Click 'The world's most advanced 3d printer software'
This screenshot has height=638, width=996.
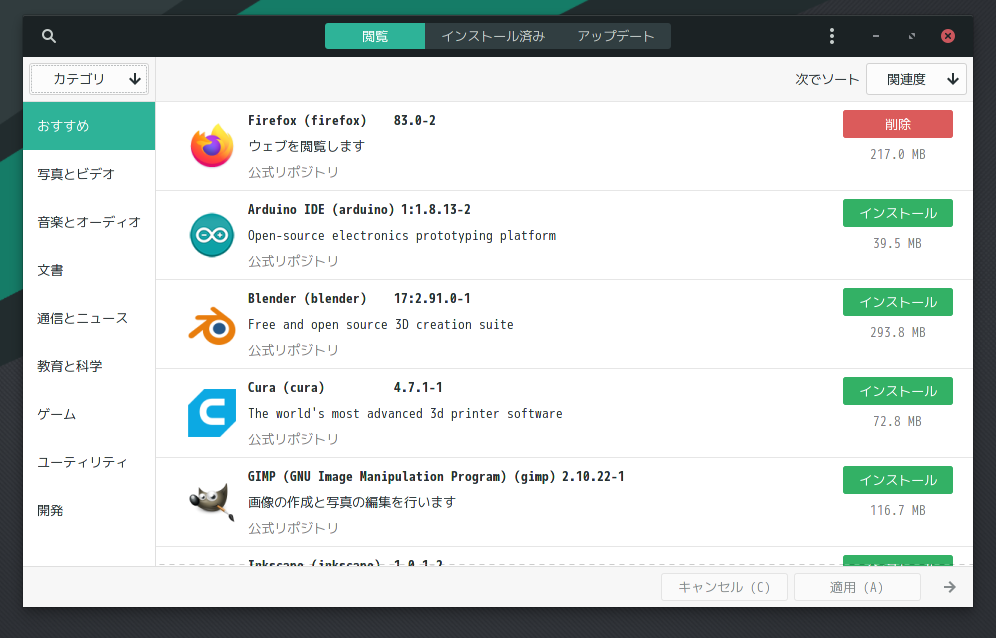click(x=405, y=414)
